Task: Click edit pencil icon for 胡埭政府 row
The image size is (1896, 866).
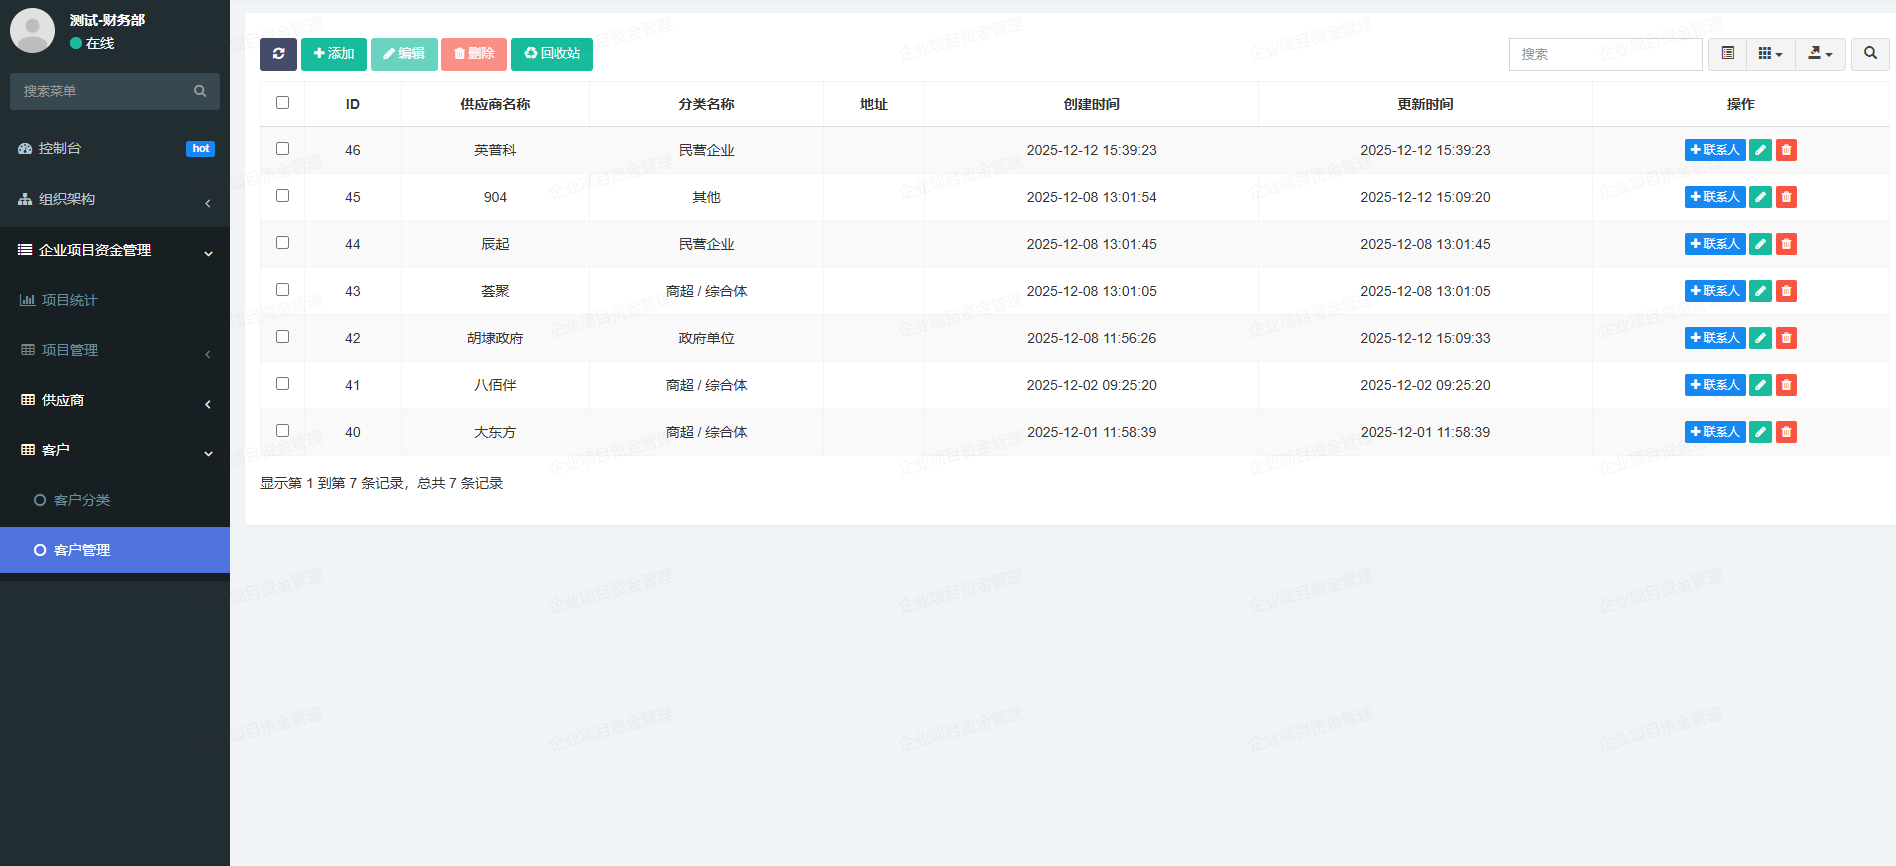Action: 1760,338
